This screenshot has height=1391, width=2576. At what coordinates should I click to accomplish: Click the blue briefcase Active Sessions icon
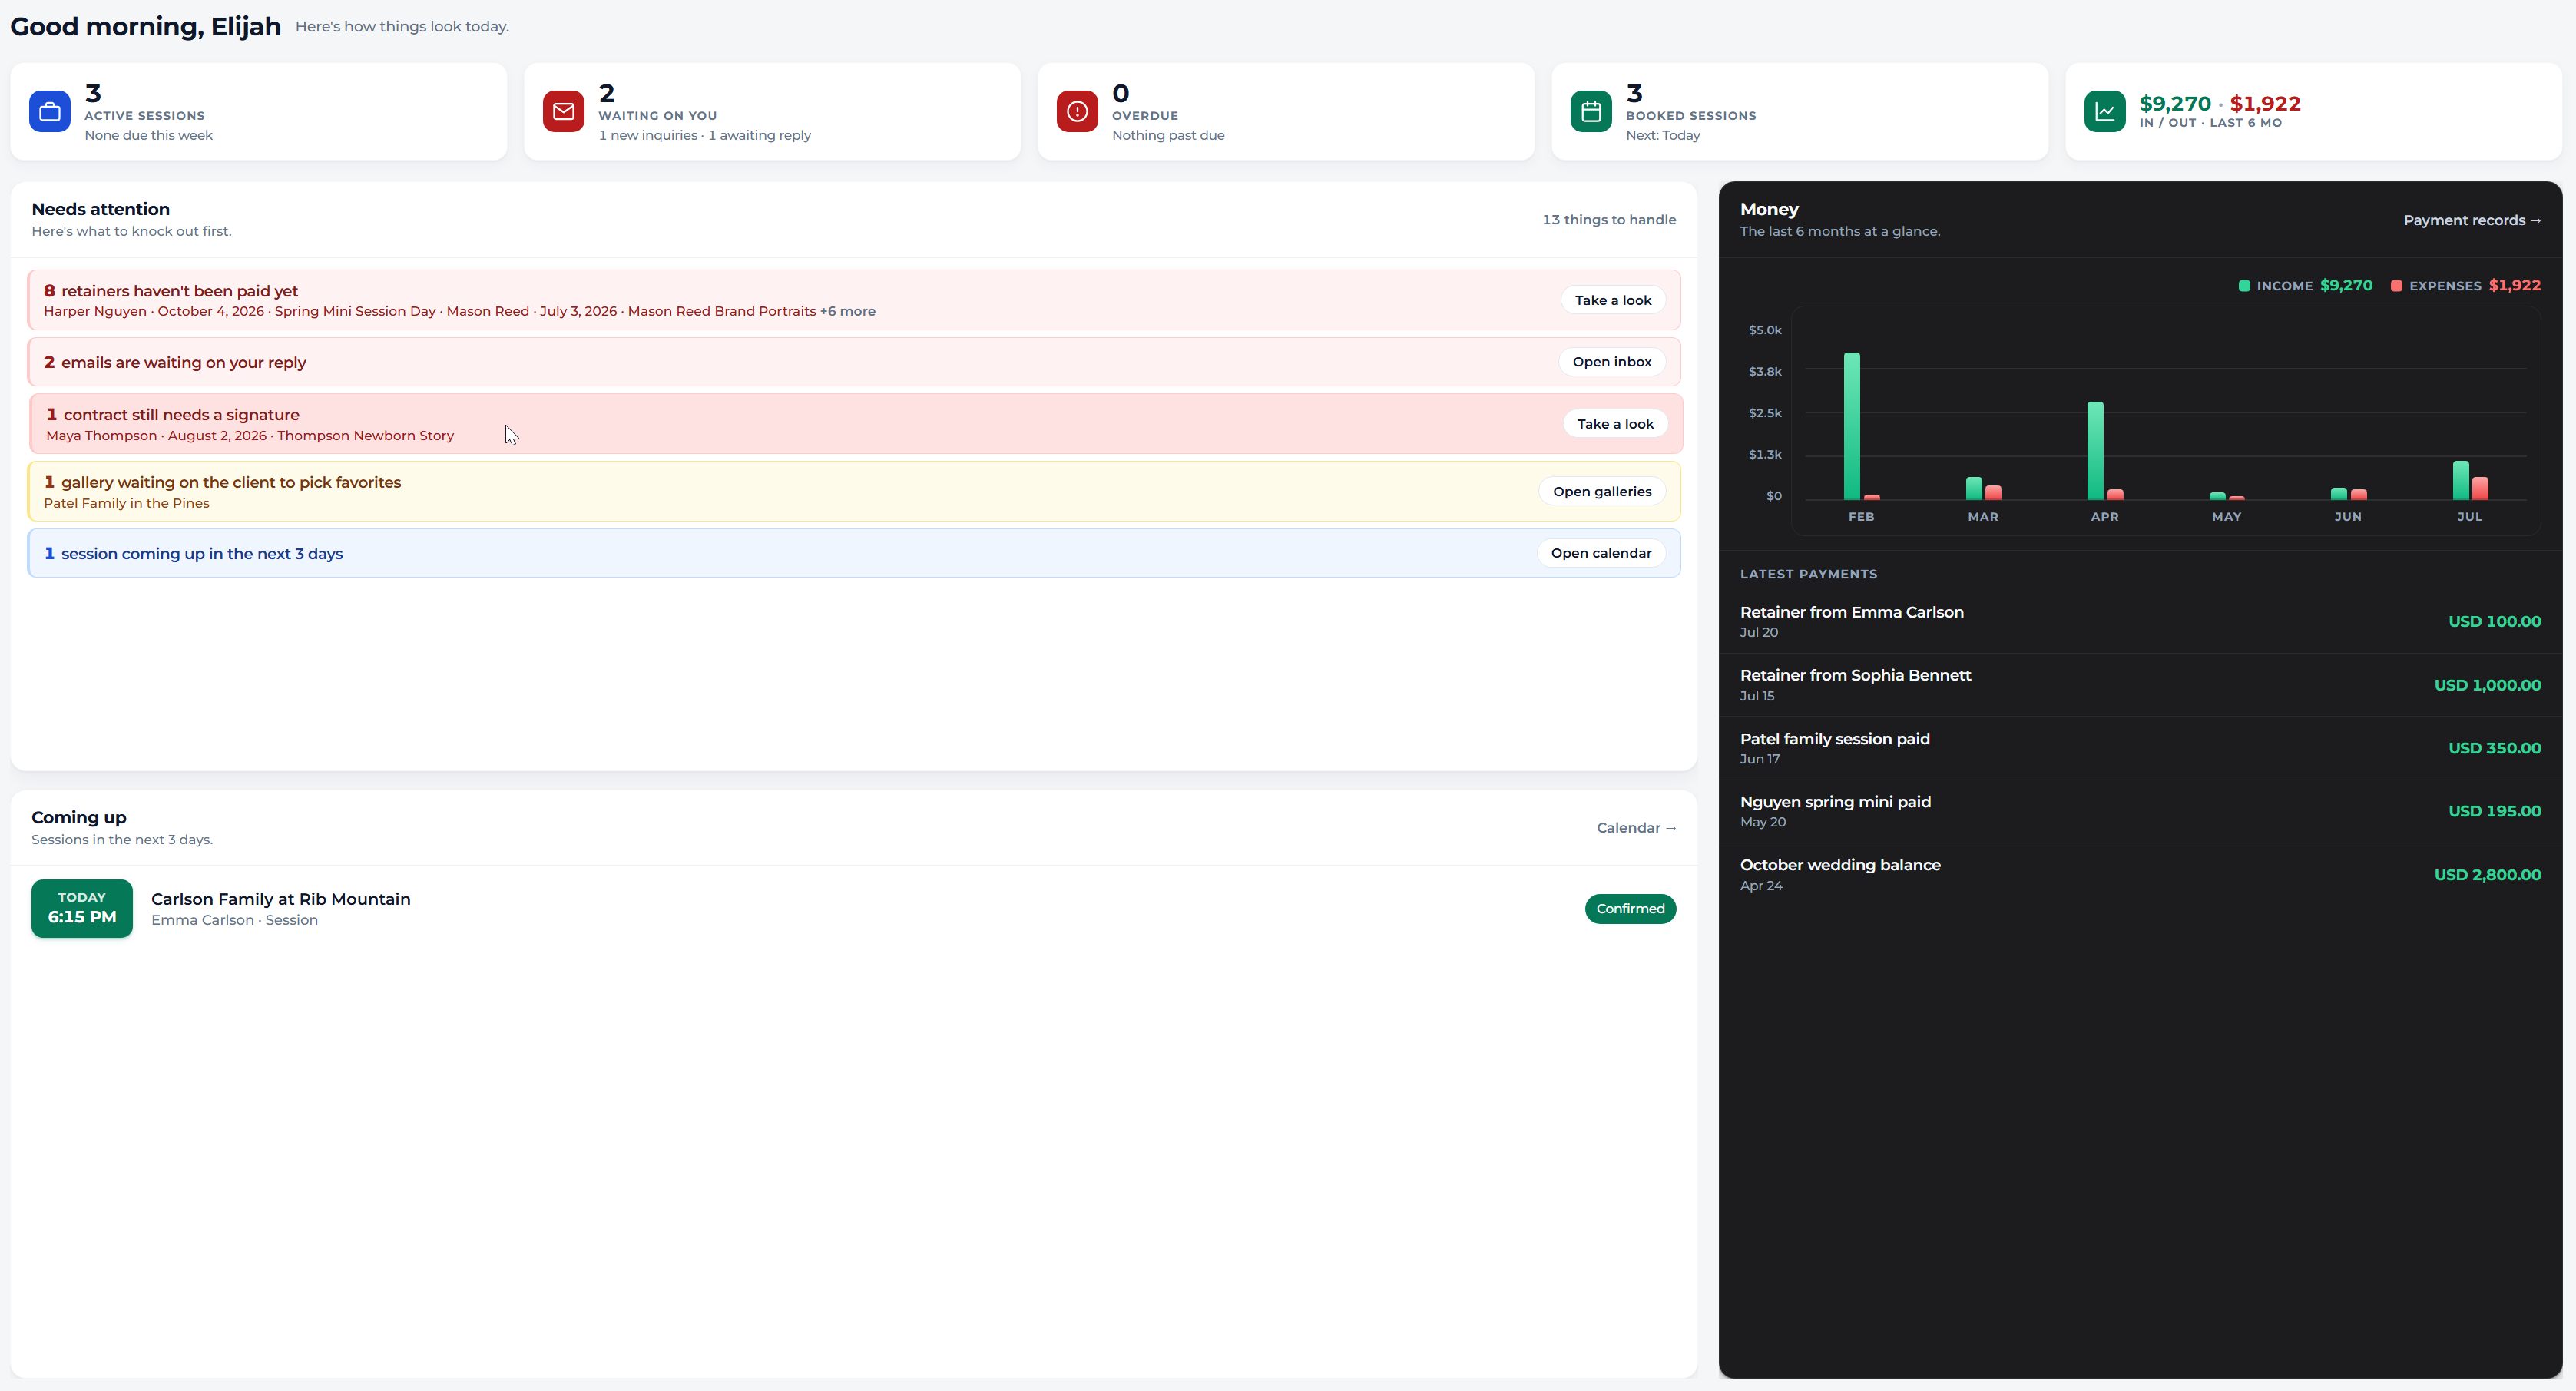[49, 112]
